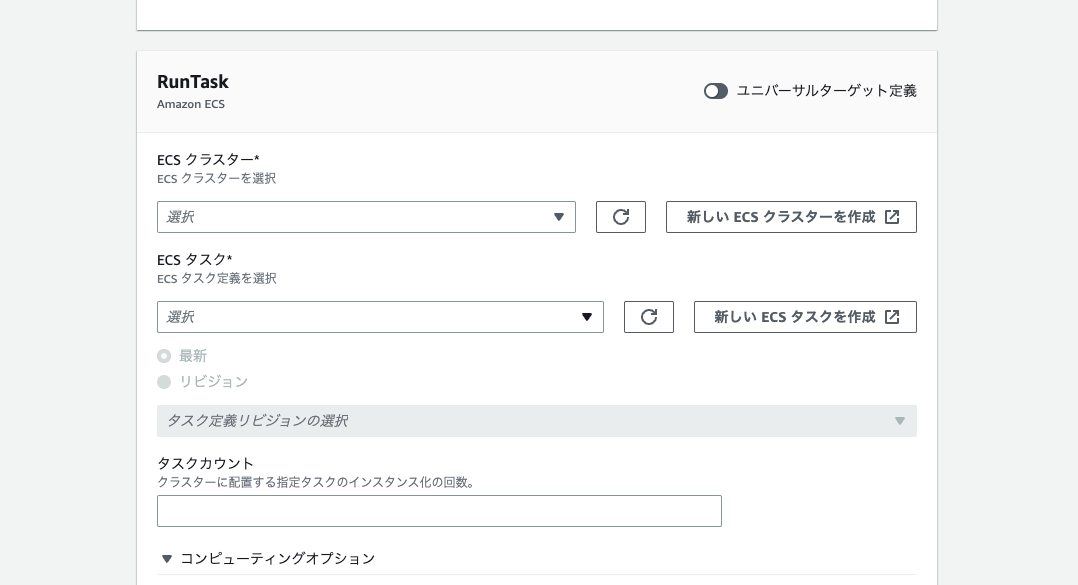This screenshot has width=1078, height=585.
Task: Open the タスク定義リビジョンの選択 dropdown
Action: 537,421
